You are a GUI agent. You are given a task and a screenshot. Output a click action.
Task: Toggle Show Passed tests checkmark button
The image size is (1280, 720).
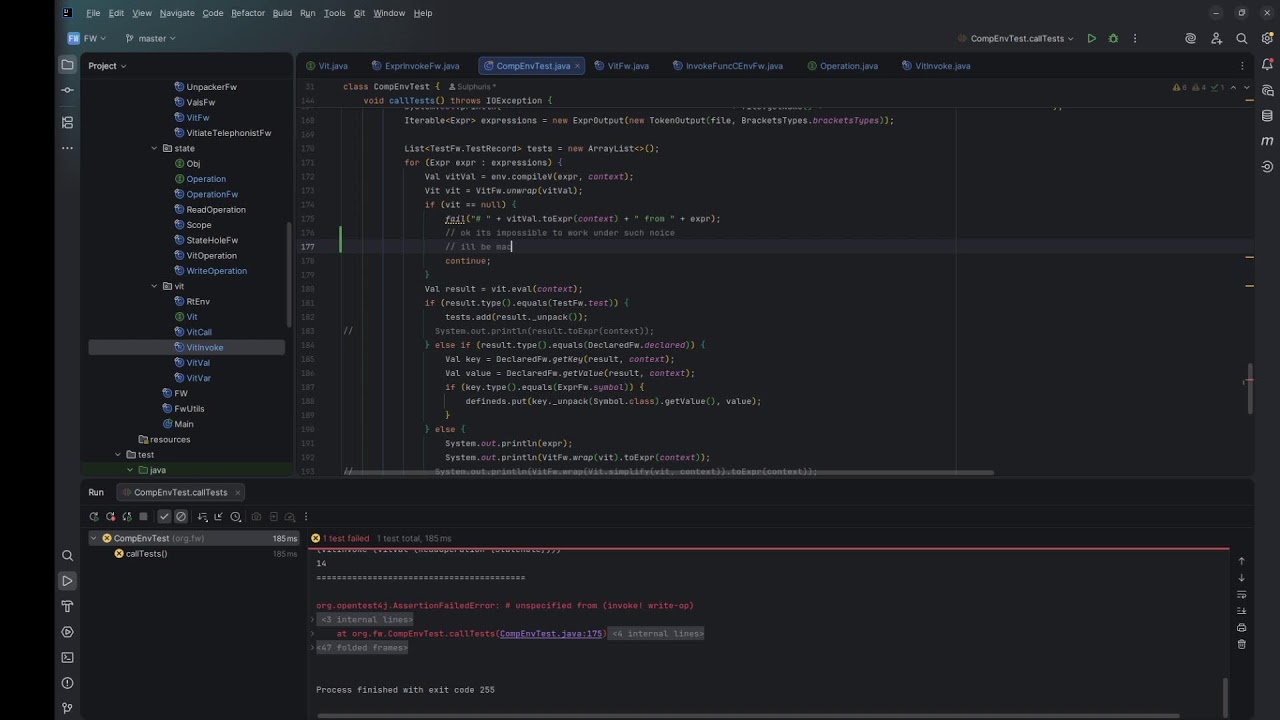click(164, 517)
